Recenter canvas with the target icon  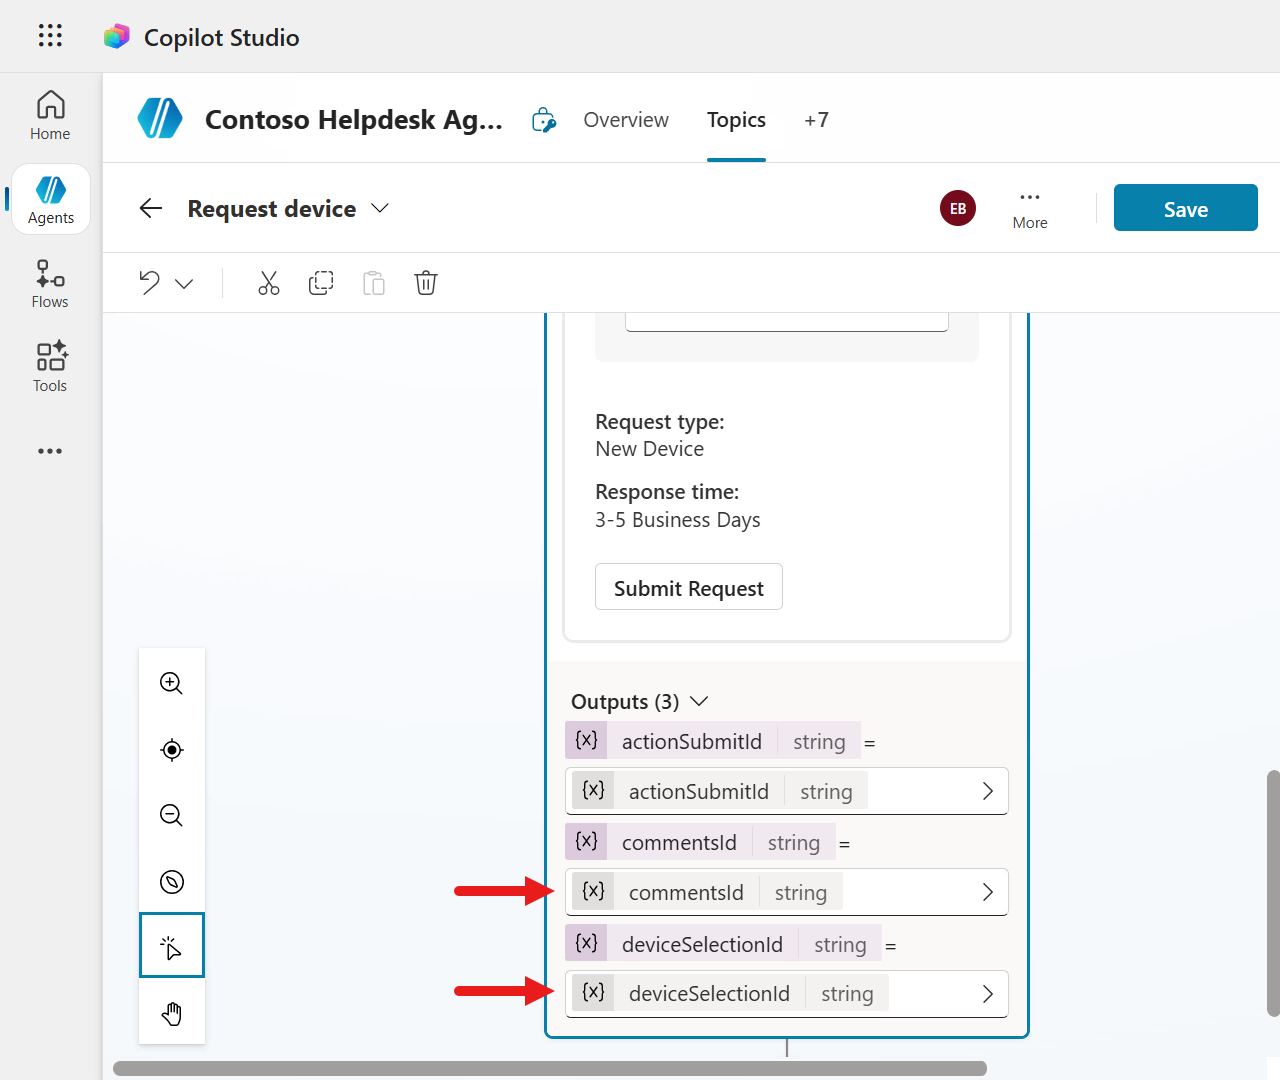coord(172,750)
